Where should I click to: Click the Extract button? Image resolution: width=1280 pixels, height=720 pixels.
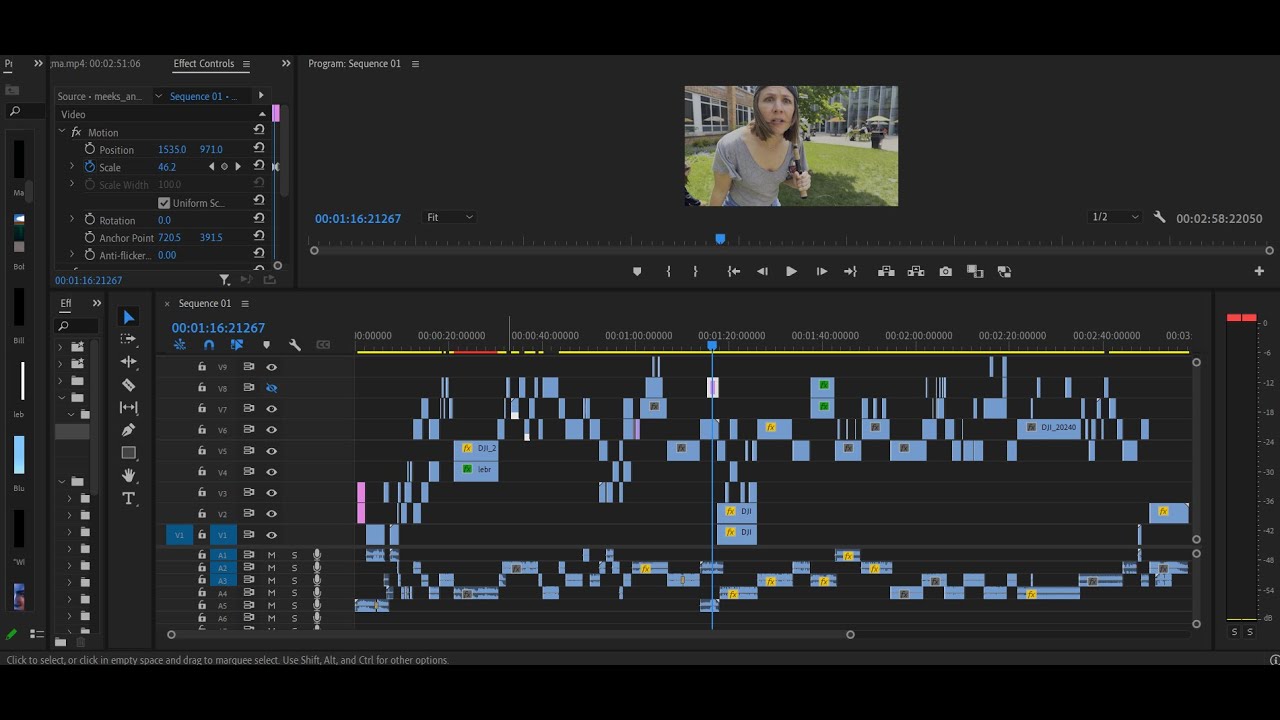tap(915, 271)
